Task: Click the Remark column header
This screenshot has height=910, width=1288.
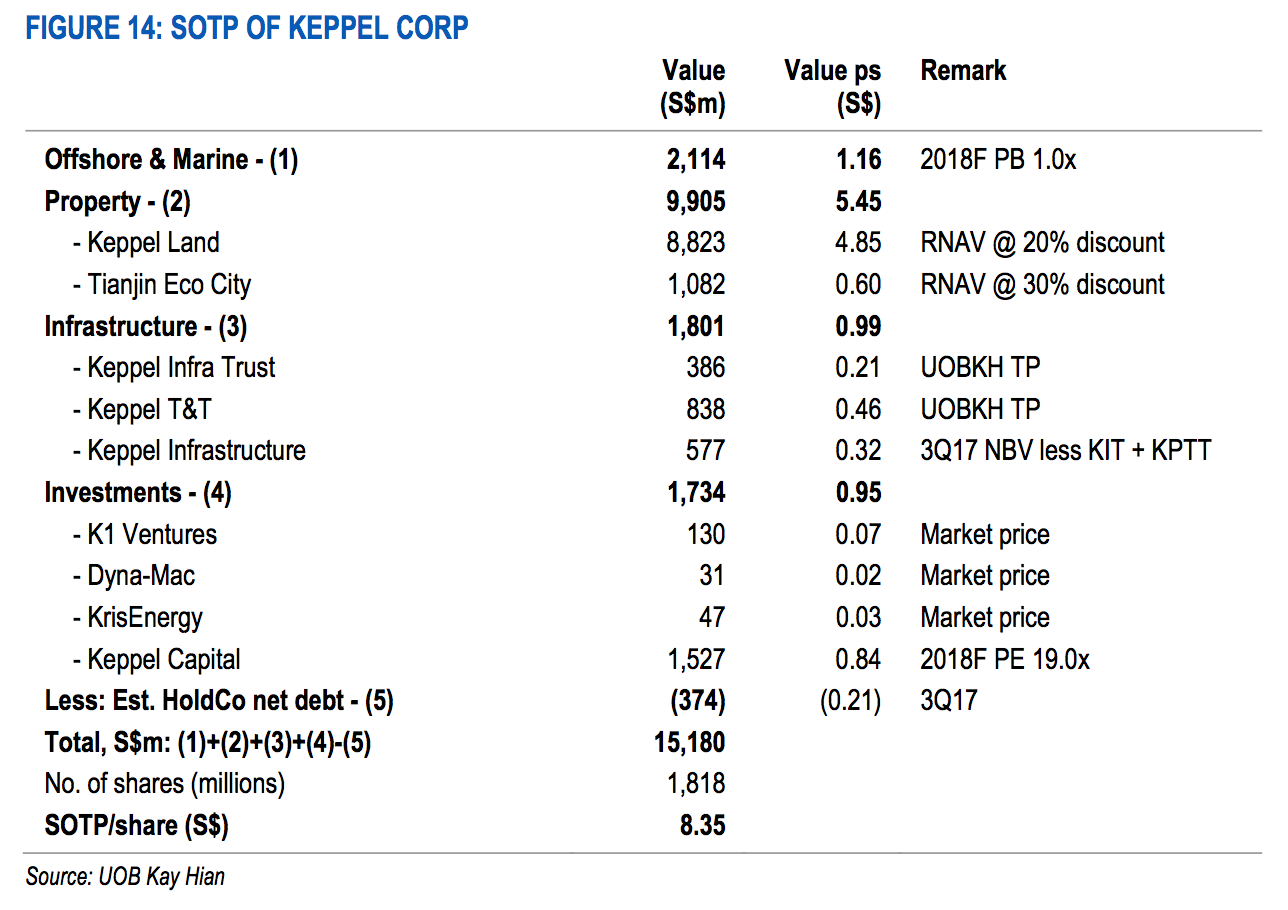Action: (963, 70)
